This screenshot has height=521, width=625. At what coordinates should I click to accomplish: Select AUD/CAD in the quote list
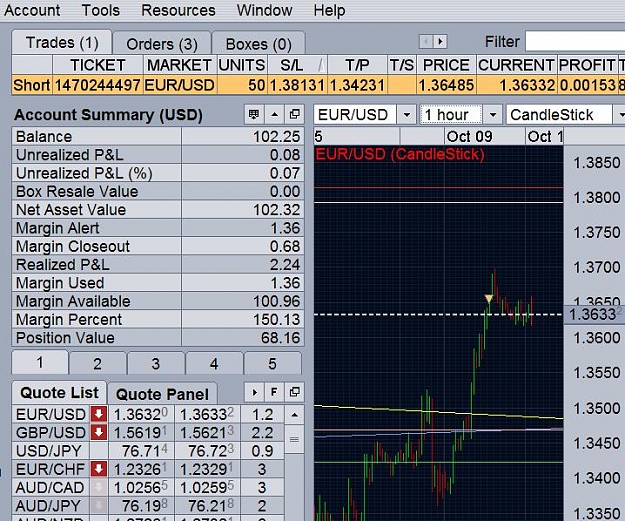click(50, 488)
